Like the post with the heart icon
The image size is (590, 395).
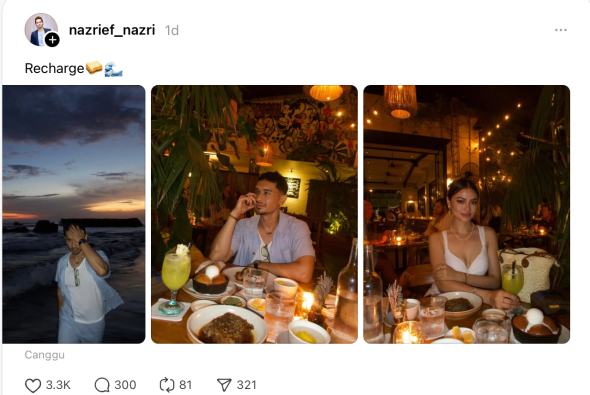(33, 385)
